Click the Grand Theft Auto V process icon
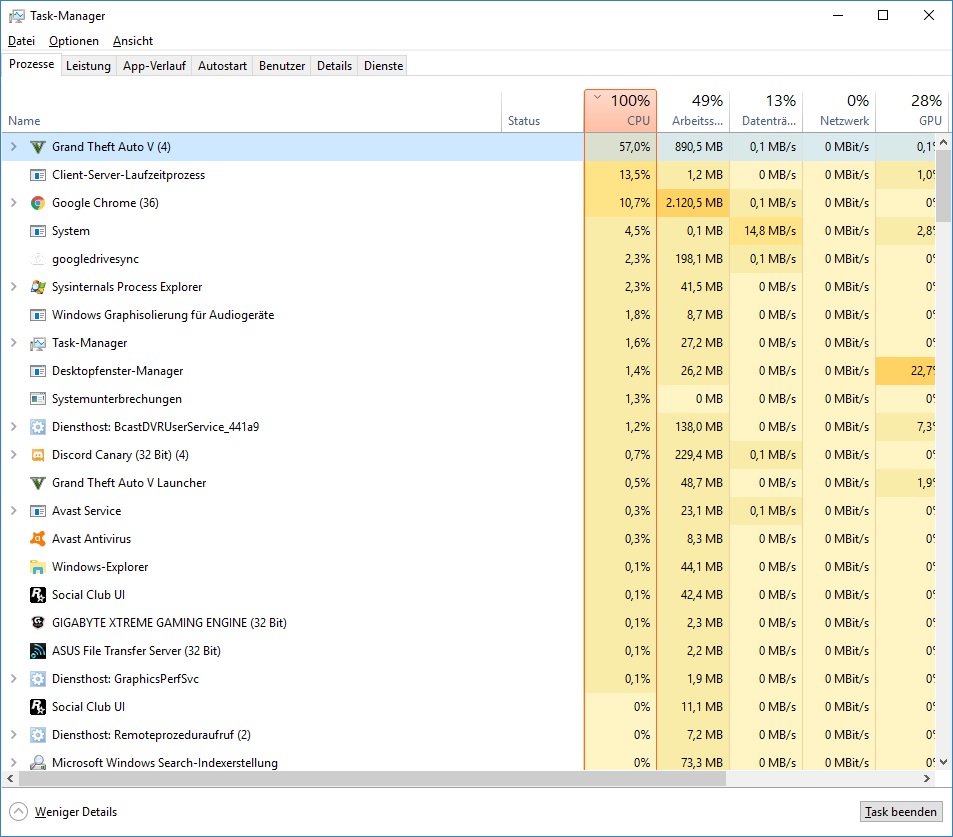 [38, 147]
